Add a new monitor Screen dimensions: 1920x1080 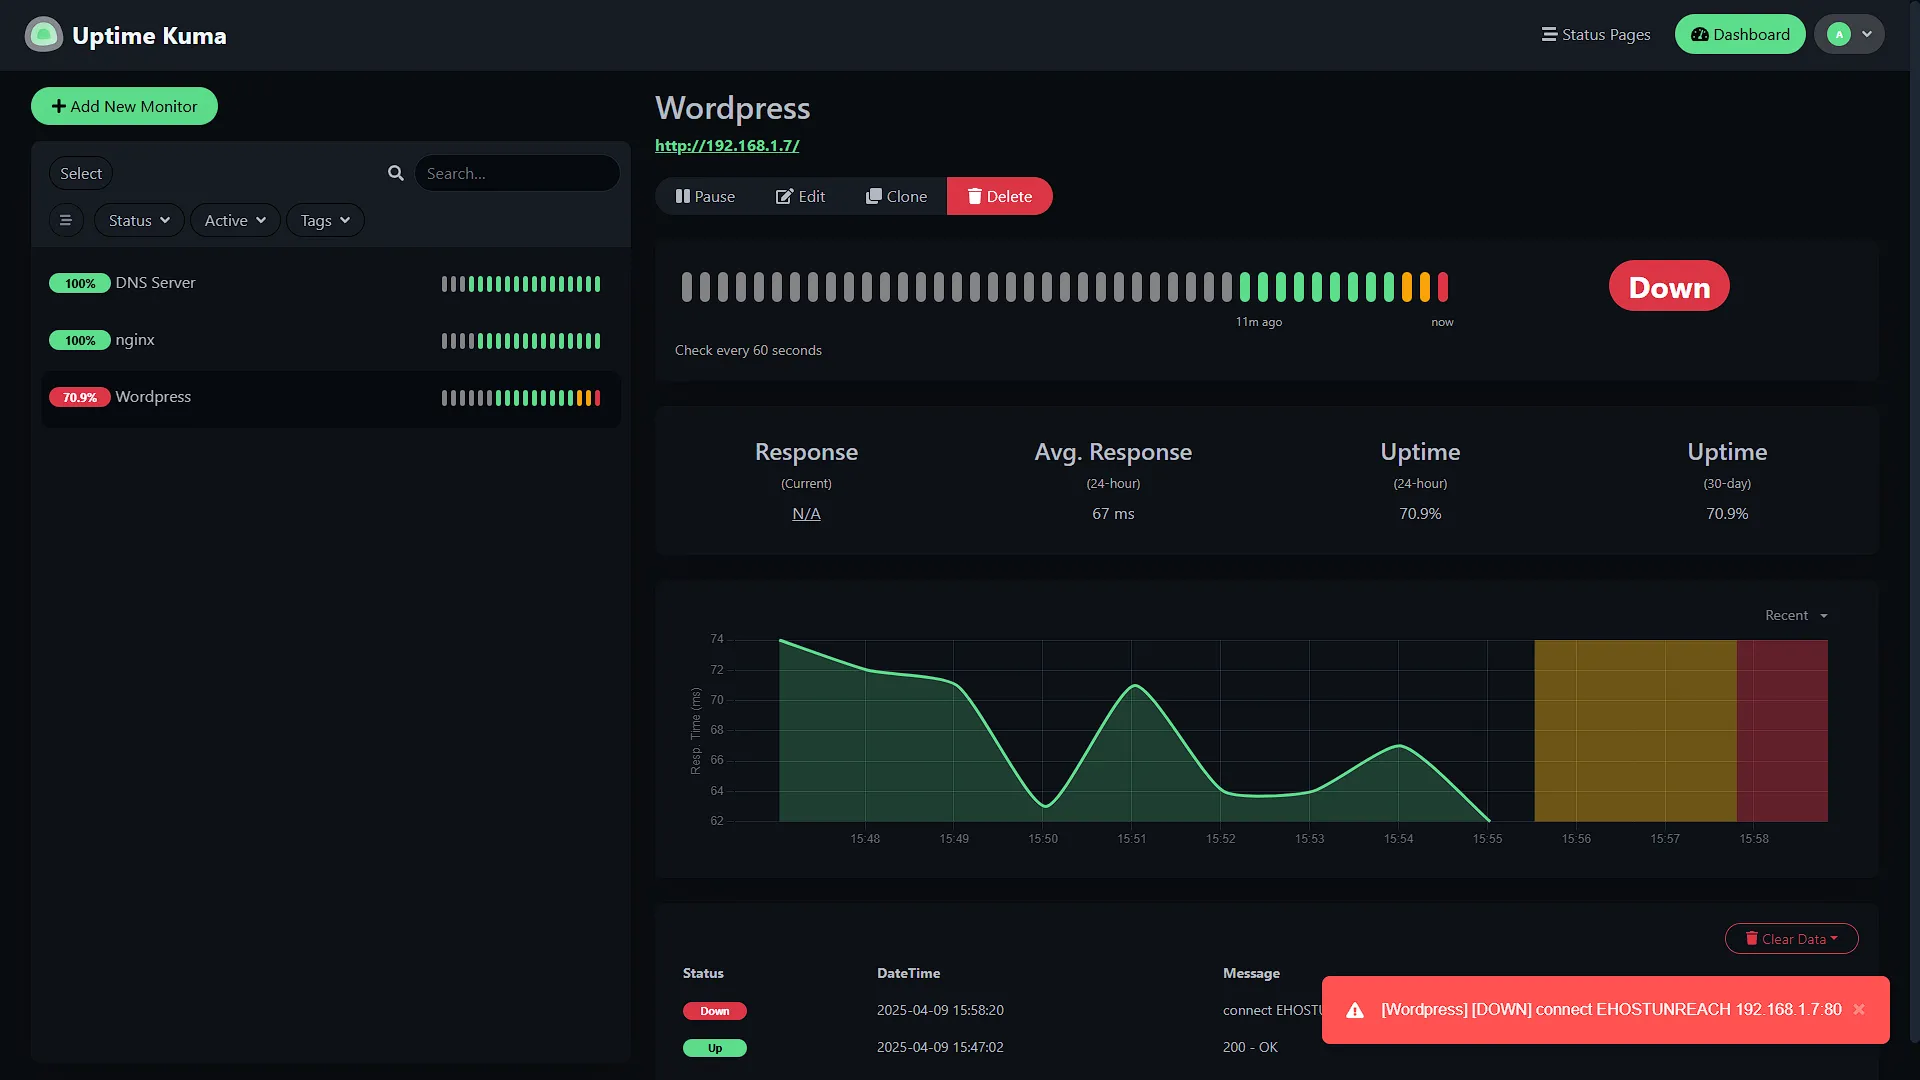click(124, 106)
